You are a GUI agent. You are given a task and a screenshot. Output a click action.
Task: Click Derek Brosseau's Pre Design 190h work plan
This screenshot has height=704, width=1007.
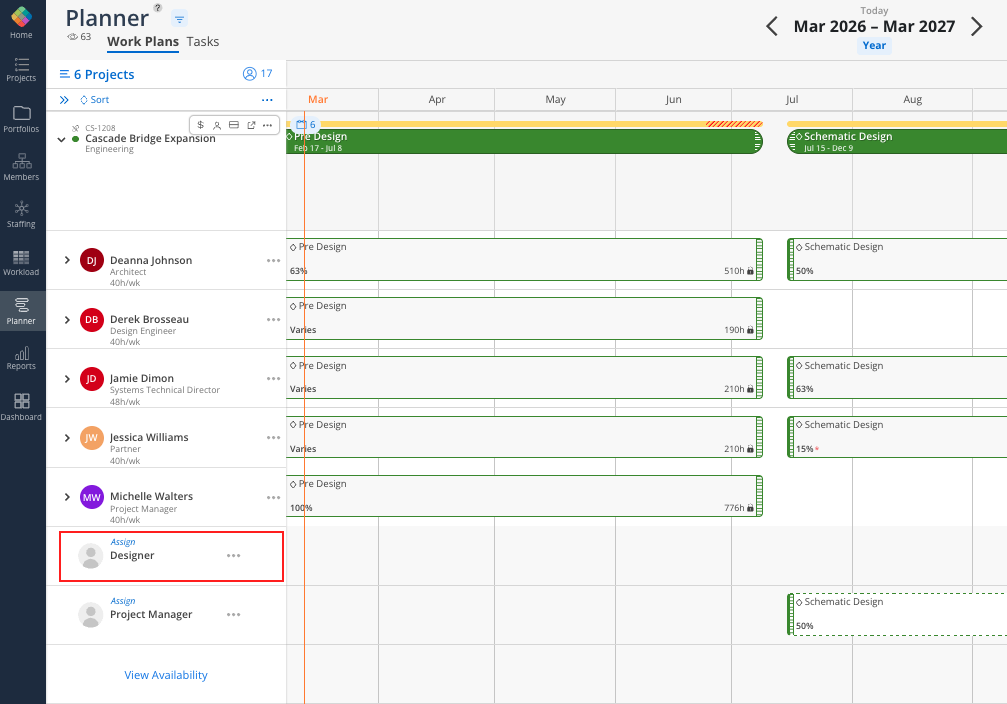[x=524, y=319]
